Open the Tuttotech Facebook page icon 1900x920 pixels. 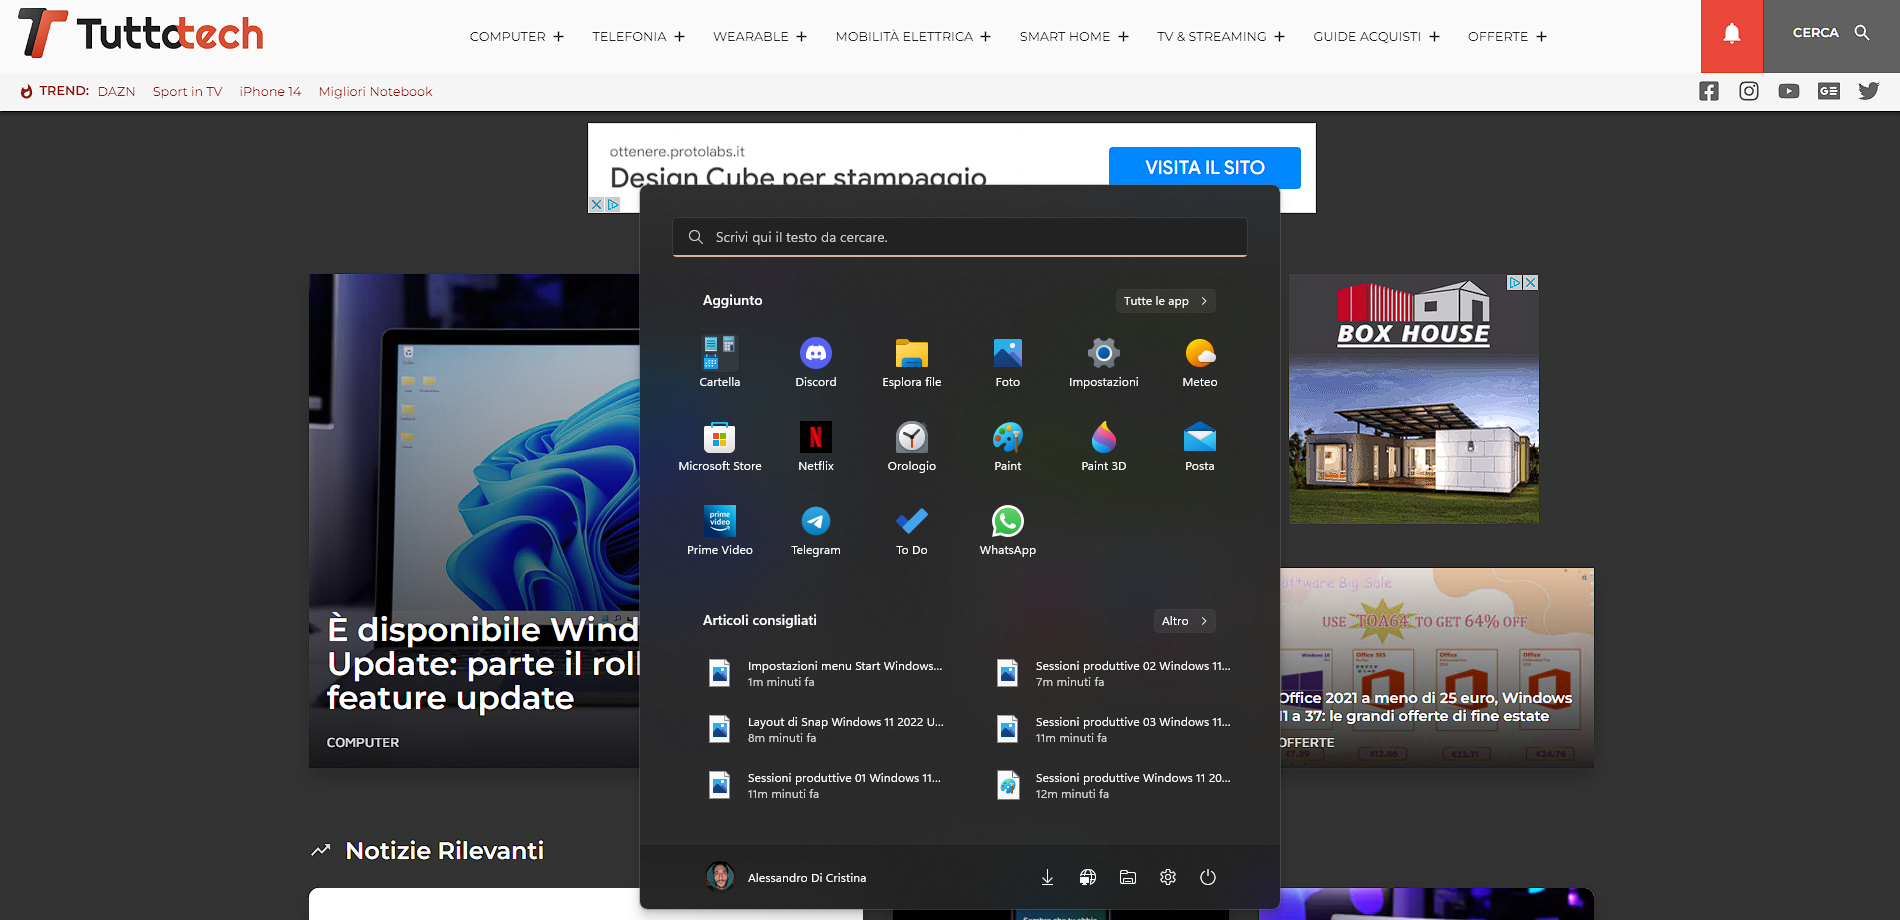1709,91
